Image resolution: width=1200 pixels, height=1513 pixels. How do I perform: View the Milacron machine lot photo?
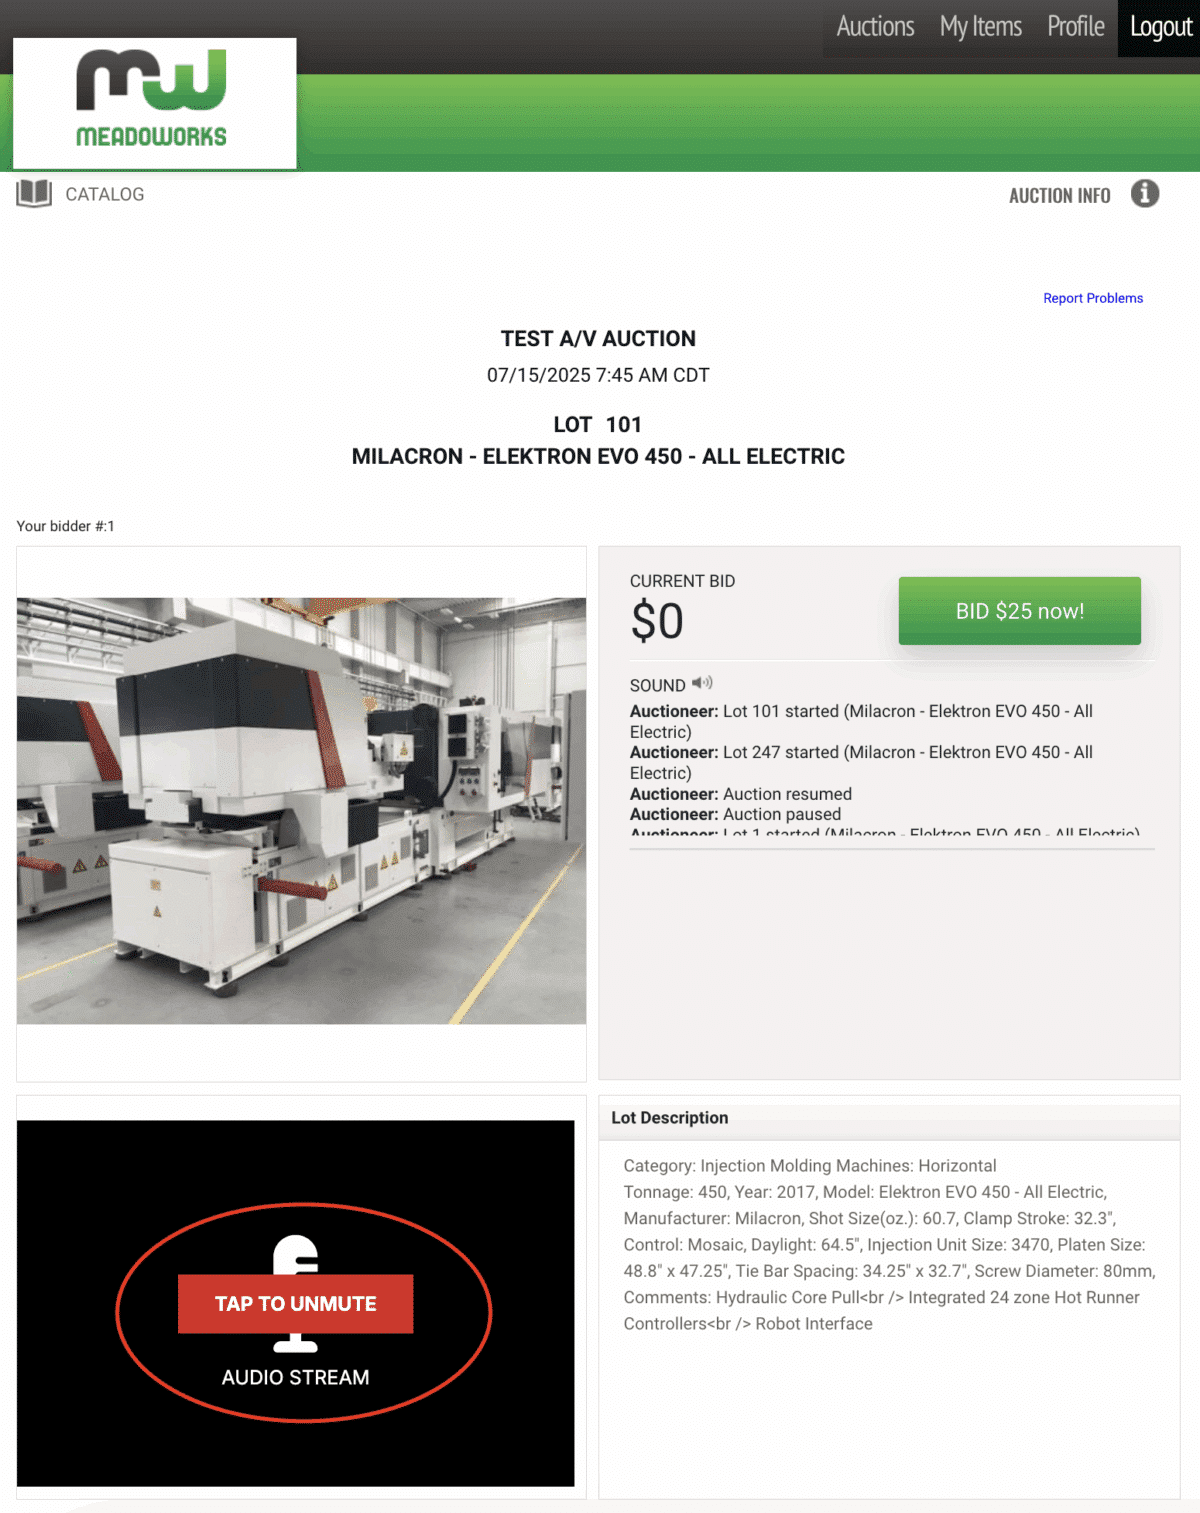pyautogui.click(x=301, y=811)
